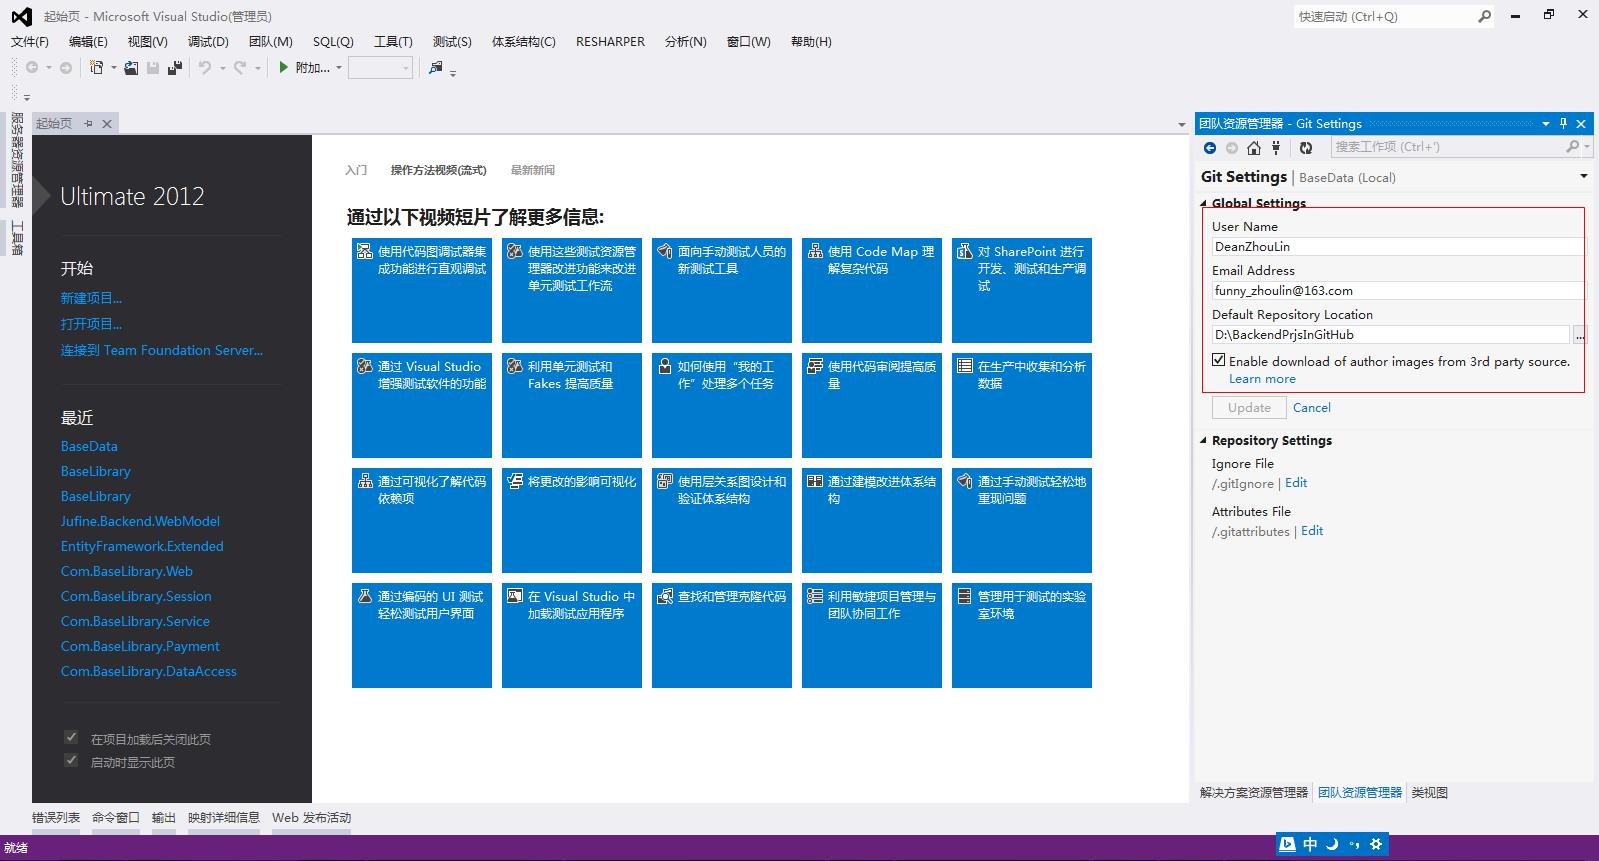Image resolution: width=1599 pixels, height=861 pixels.
Task: Click the navigate forward toolbar icon
Action: (x=66, y=67)
